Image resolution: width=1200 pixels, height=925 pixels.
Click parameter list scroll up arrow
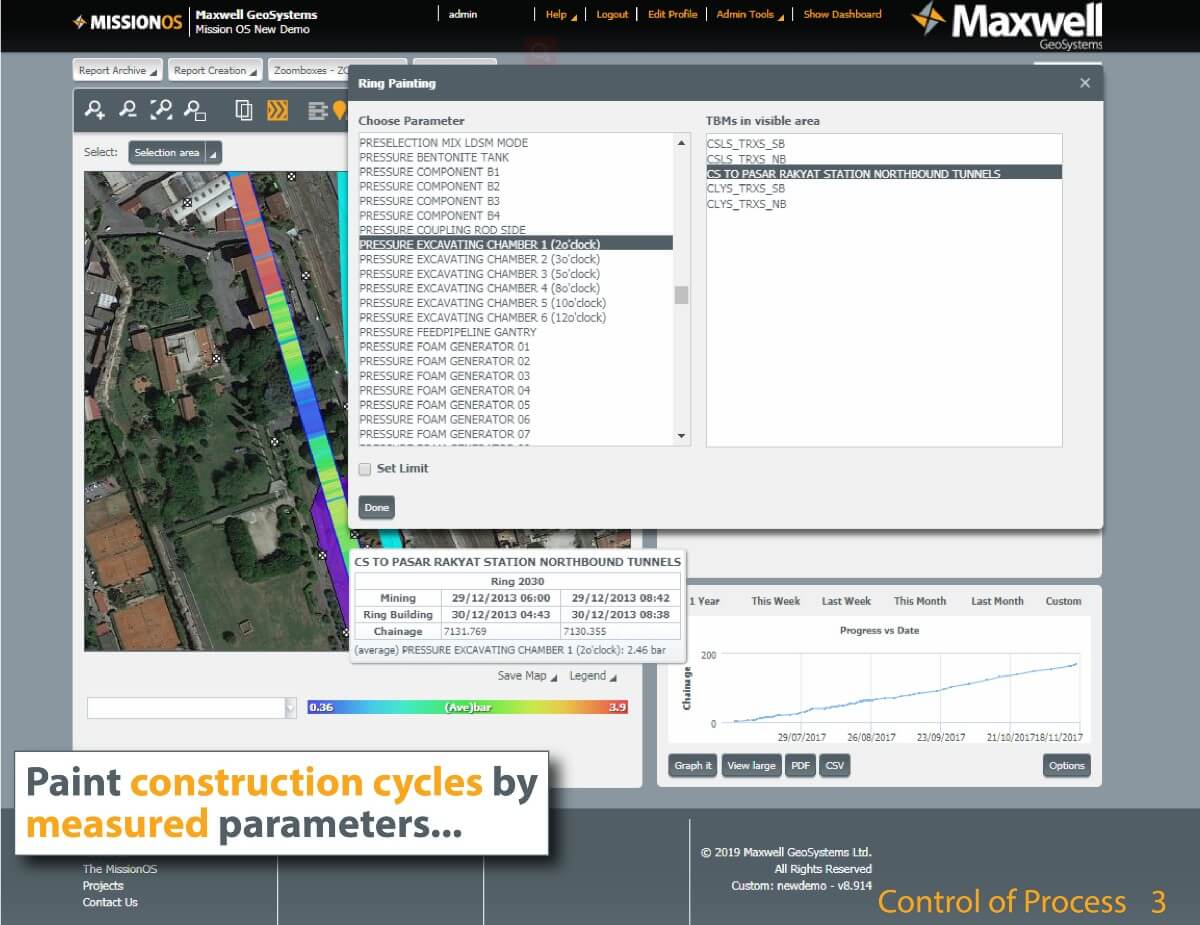point(682,143)
